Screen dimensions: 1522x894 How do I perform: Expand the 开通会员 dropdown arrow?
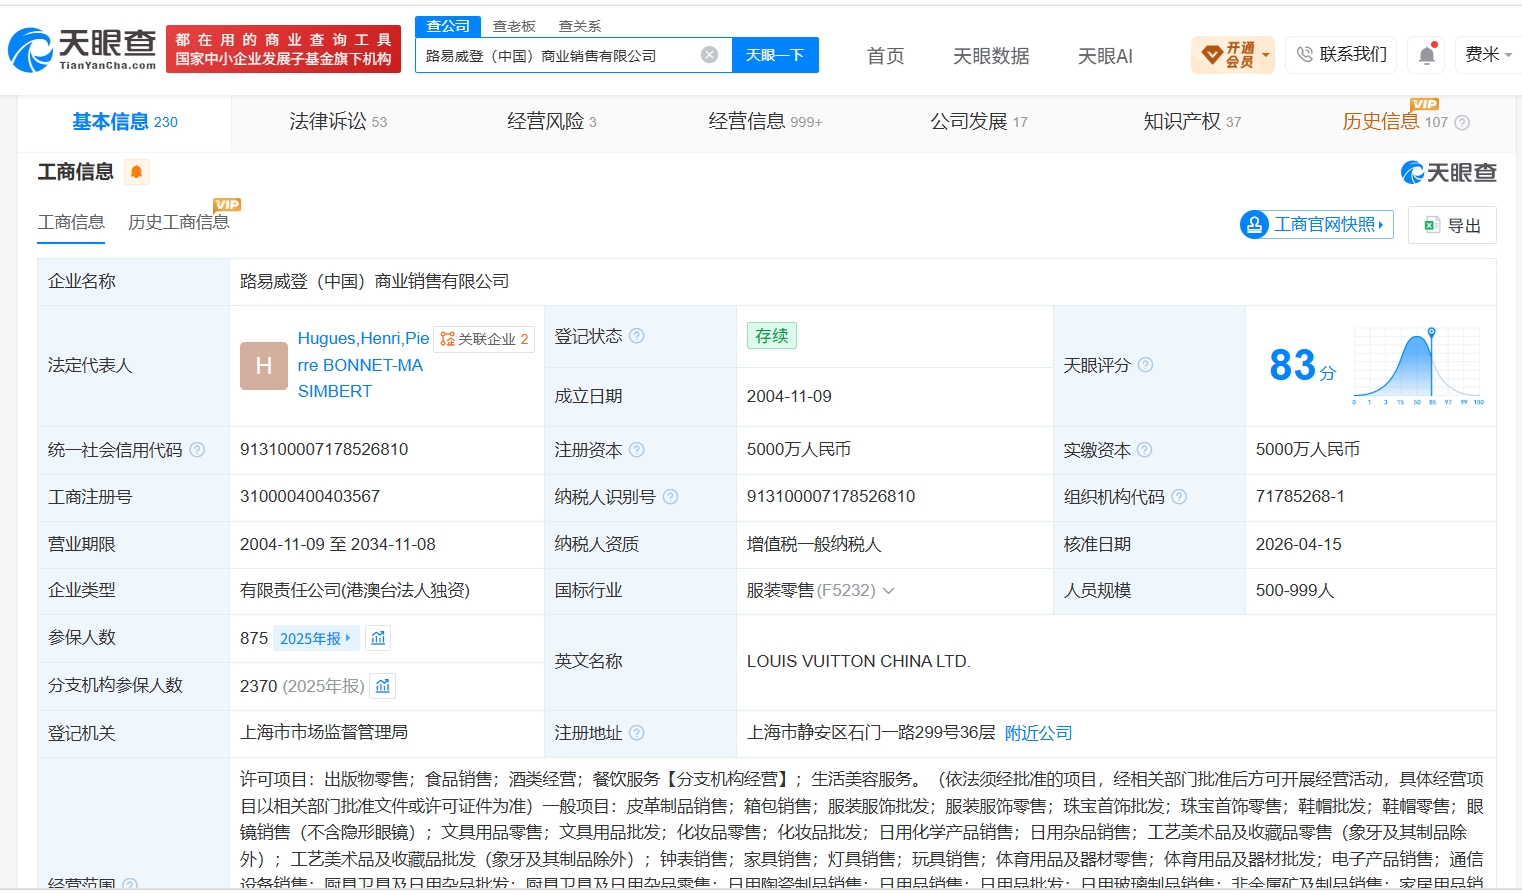1267,55
